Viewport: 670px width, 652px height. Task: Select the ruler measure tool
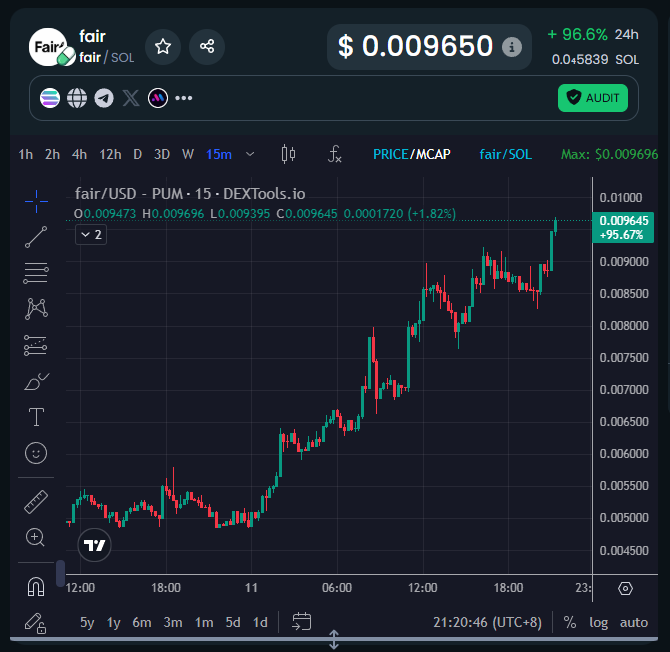(36, 502)
